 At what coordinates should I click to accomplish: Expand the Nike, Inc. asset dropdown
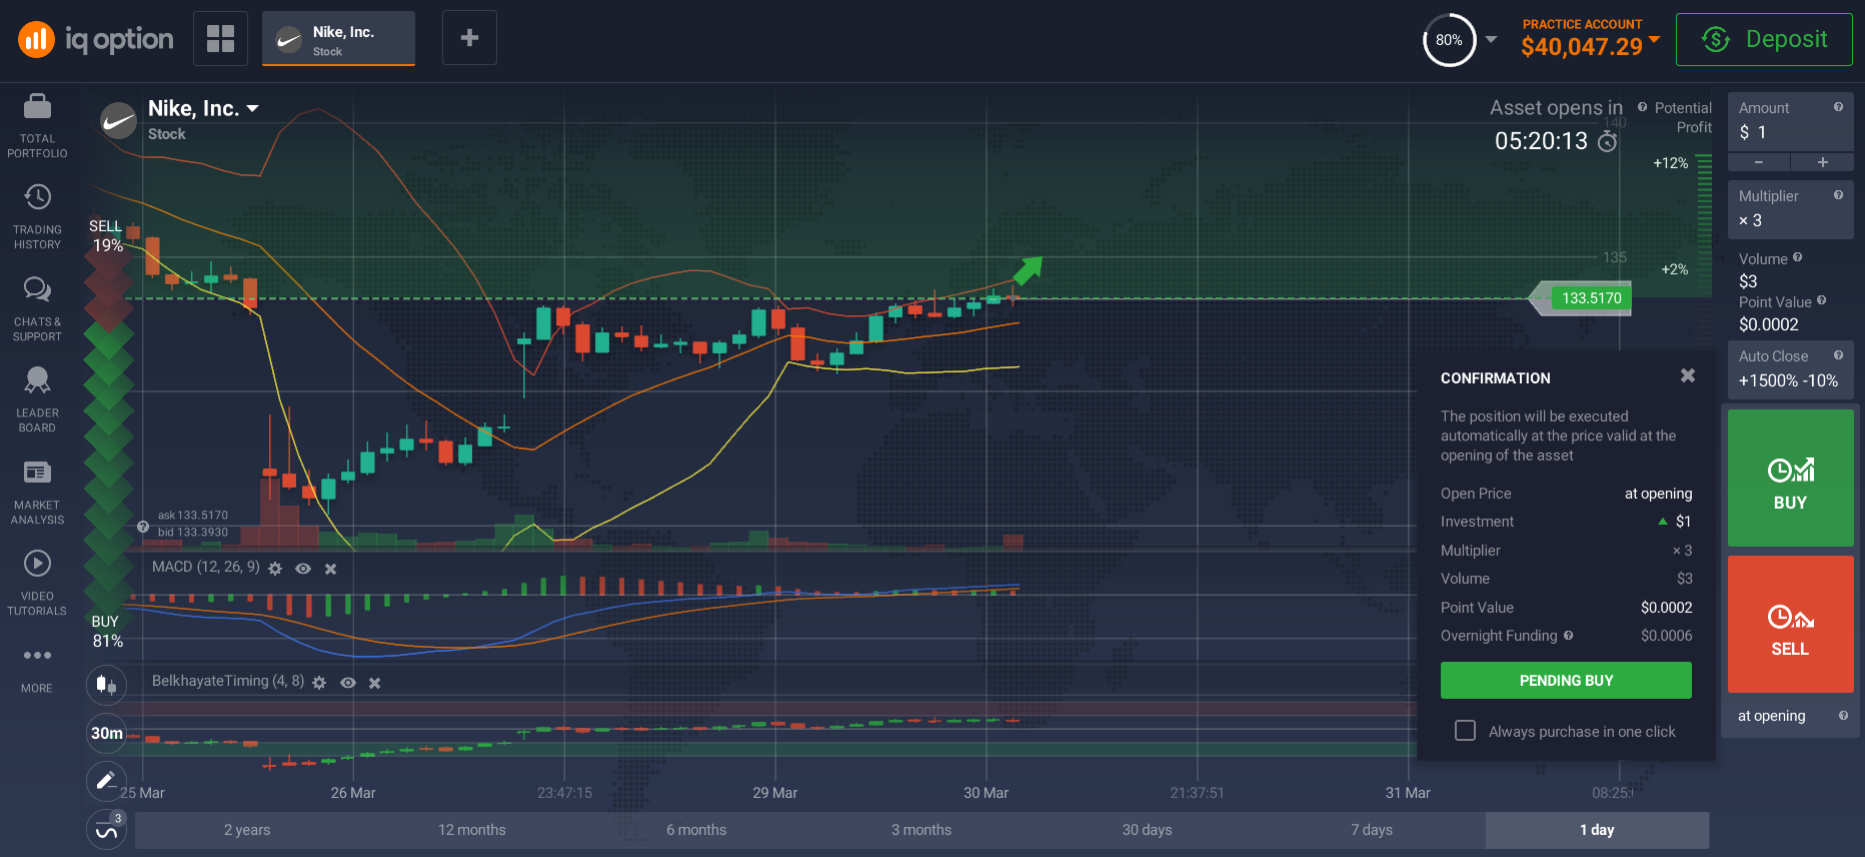pyautogui.click(x=252, y=108)
